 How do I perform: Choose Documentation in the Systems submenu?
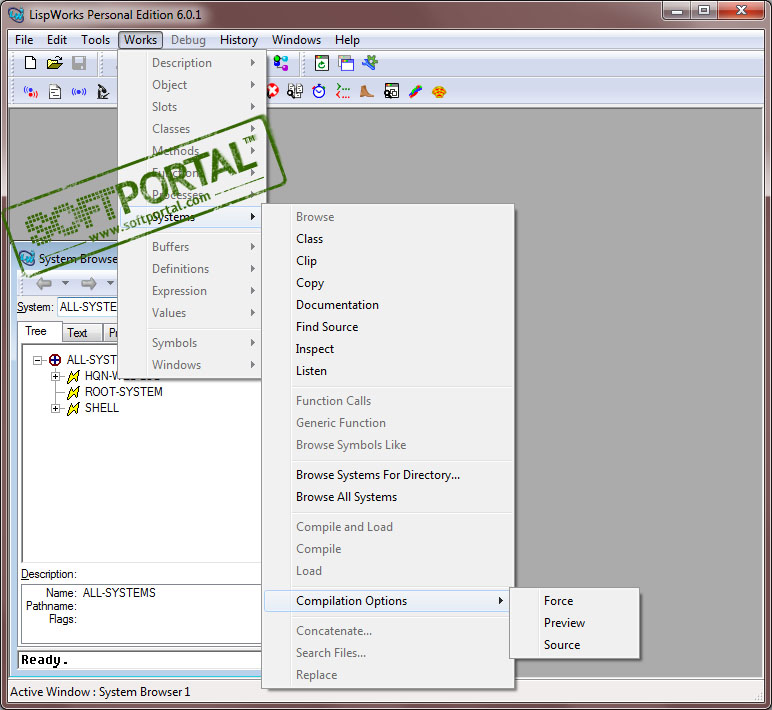click(x=388, y=305)
